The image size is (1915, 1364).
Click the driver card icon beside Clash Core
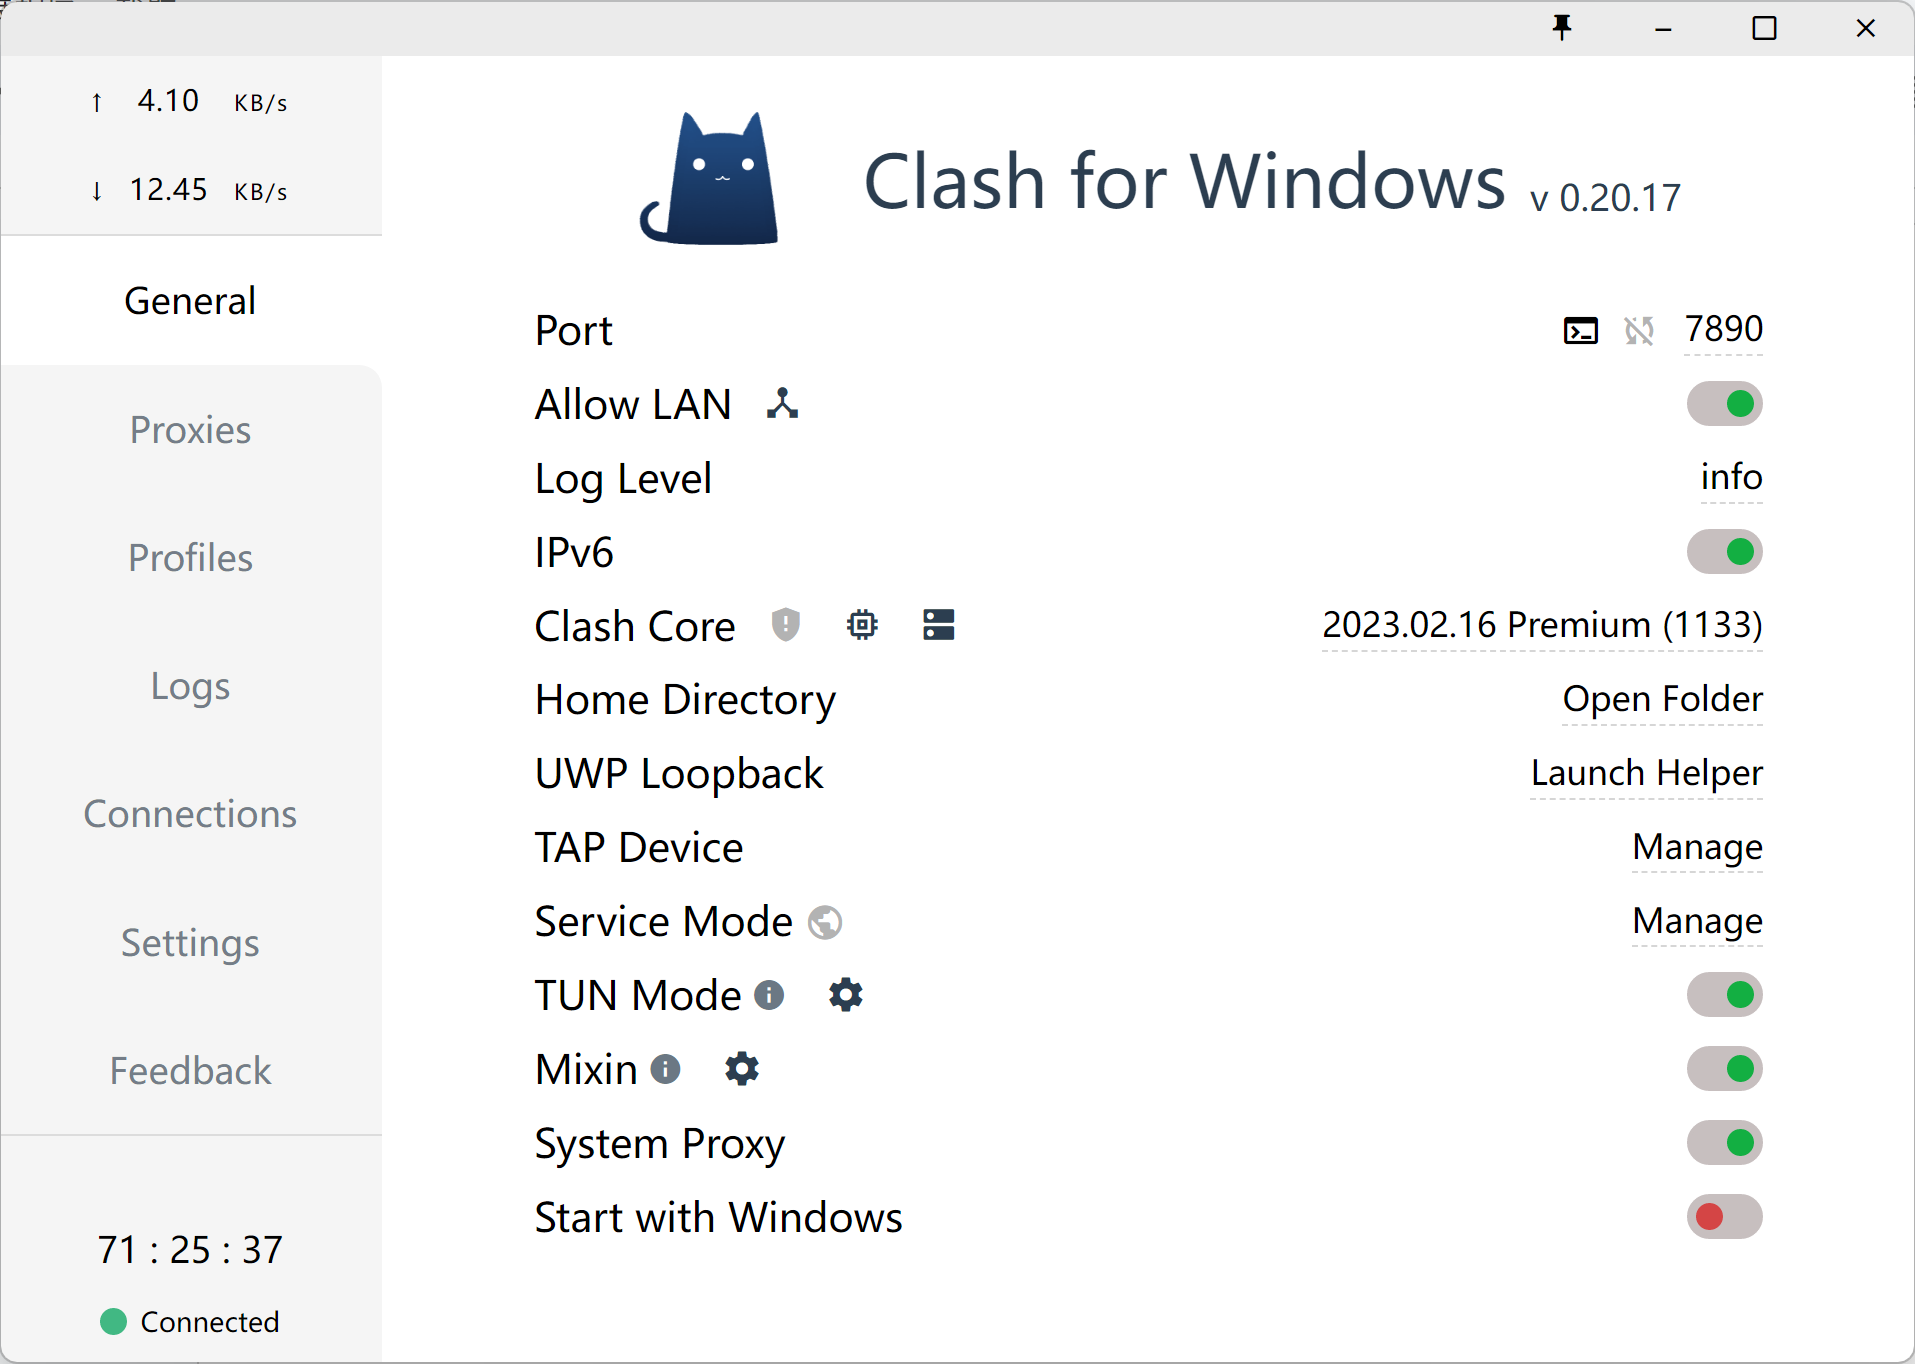click(x=939, y=625)
